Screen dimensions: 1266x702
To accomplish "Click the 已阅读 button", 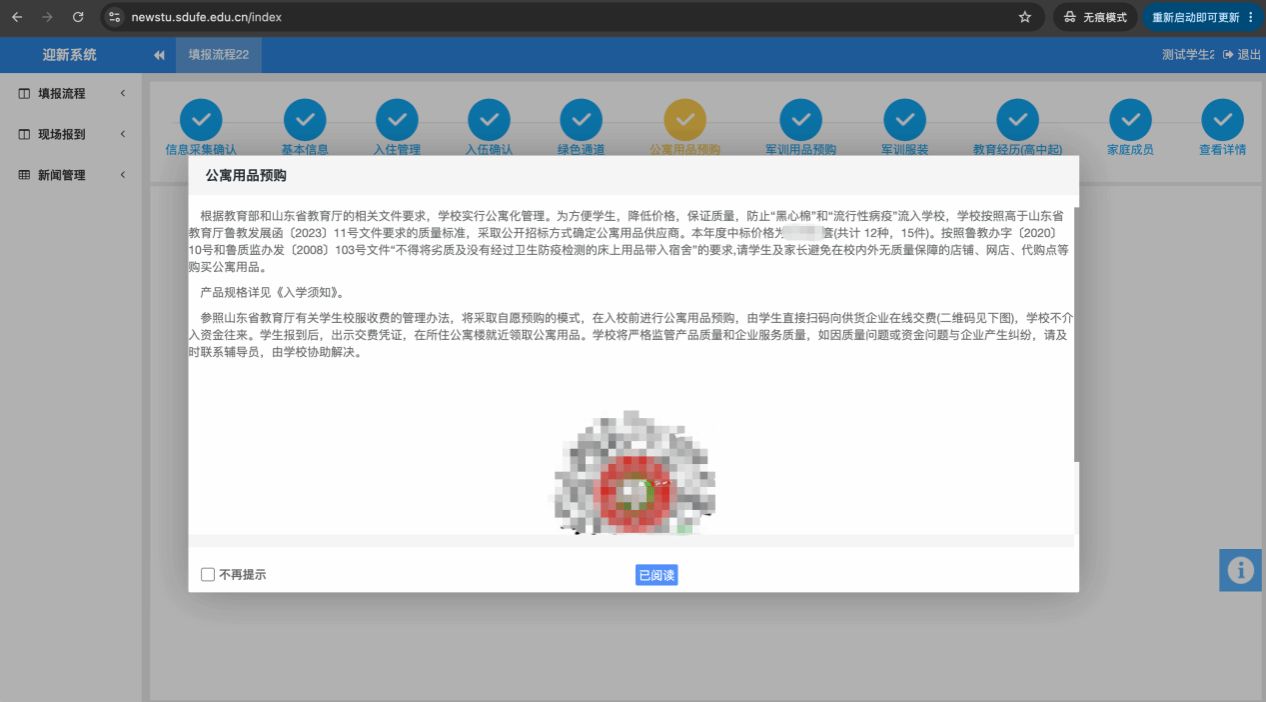I will click(657, 575).
